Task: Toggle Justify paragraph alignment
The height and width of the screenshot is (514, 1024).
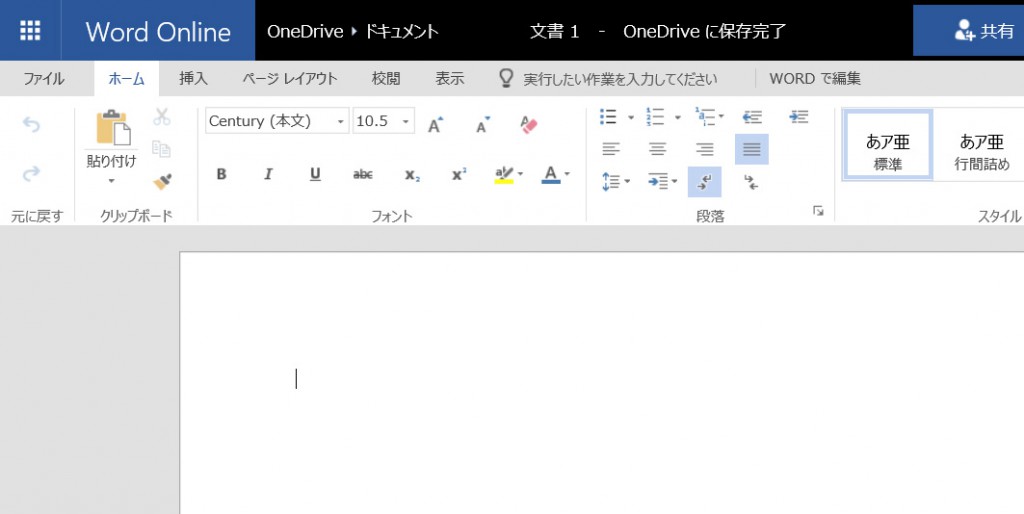Action: pos(752,149)
